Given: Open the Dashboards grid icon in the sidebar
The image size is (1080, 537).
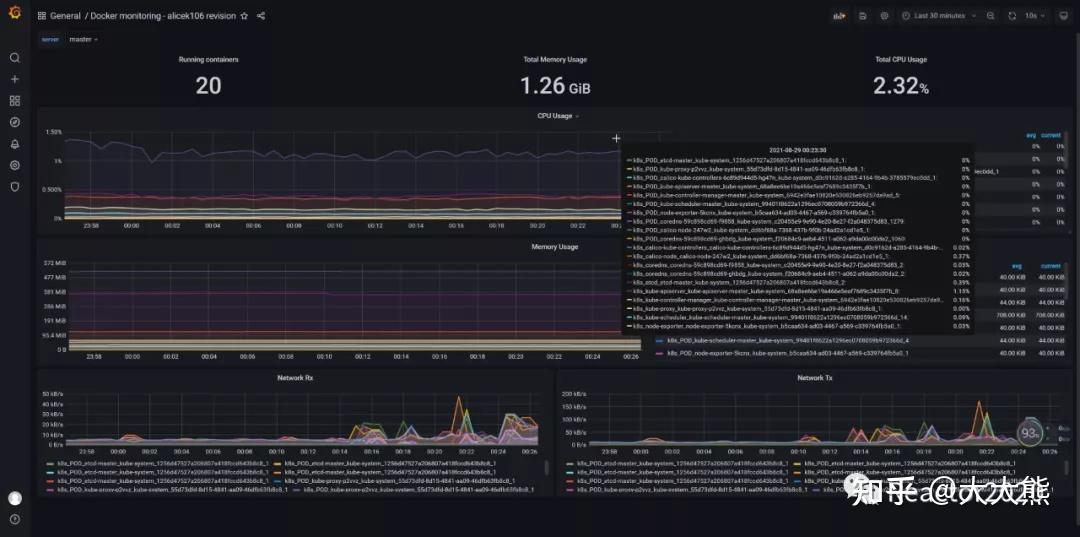Looking at the screenshot, I should [x=14, y=101].
